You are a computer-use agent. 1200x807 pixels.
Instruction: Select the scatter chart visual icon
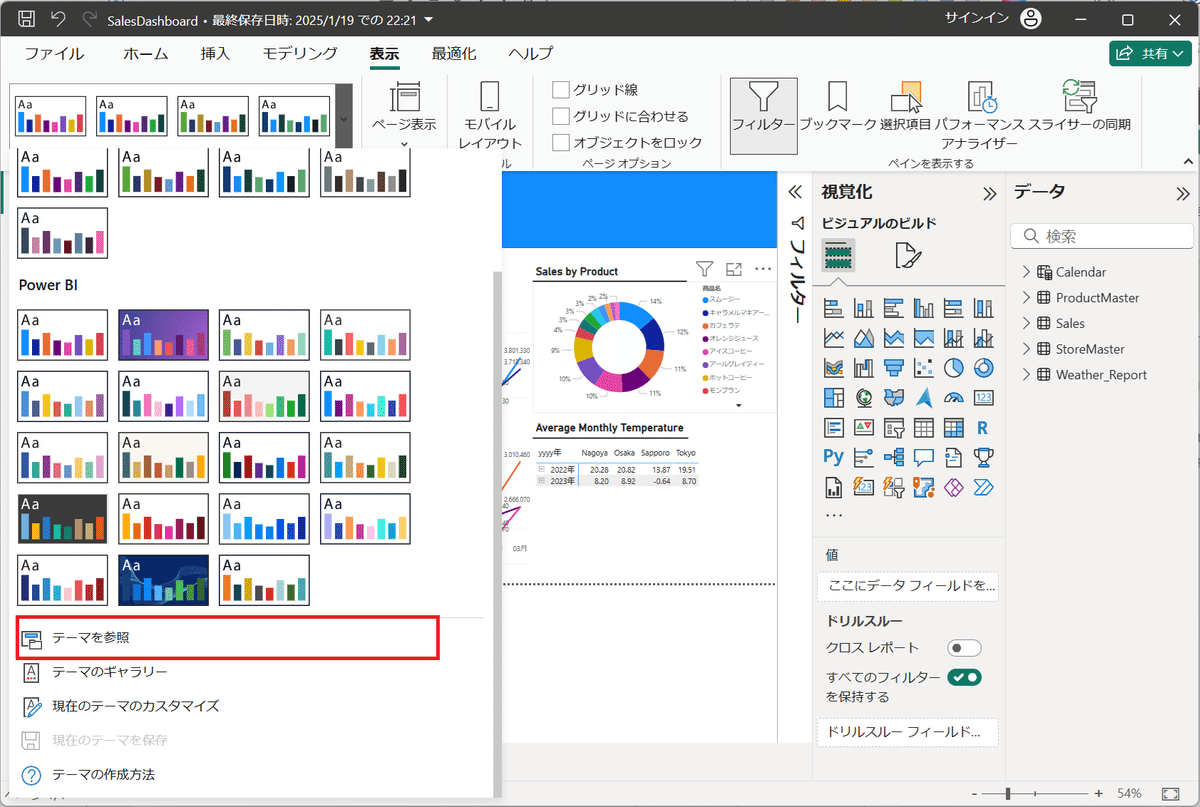923,368
